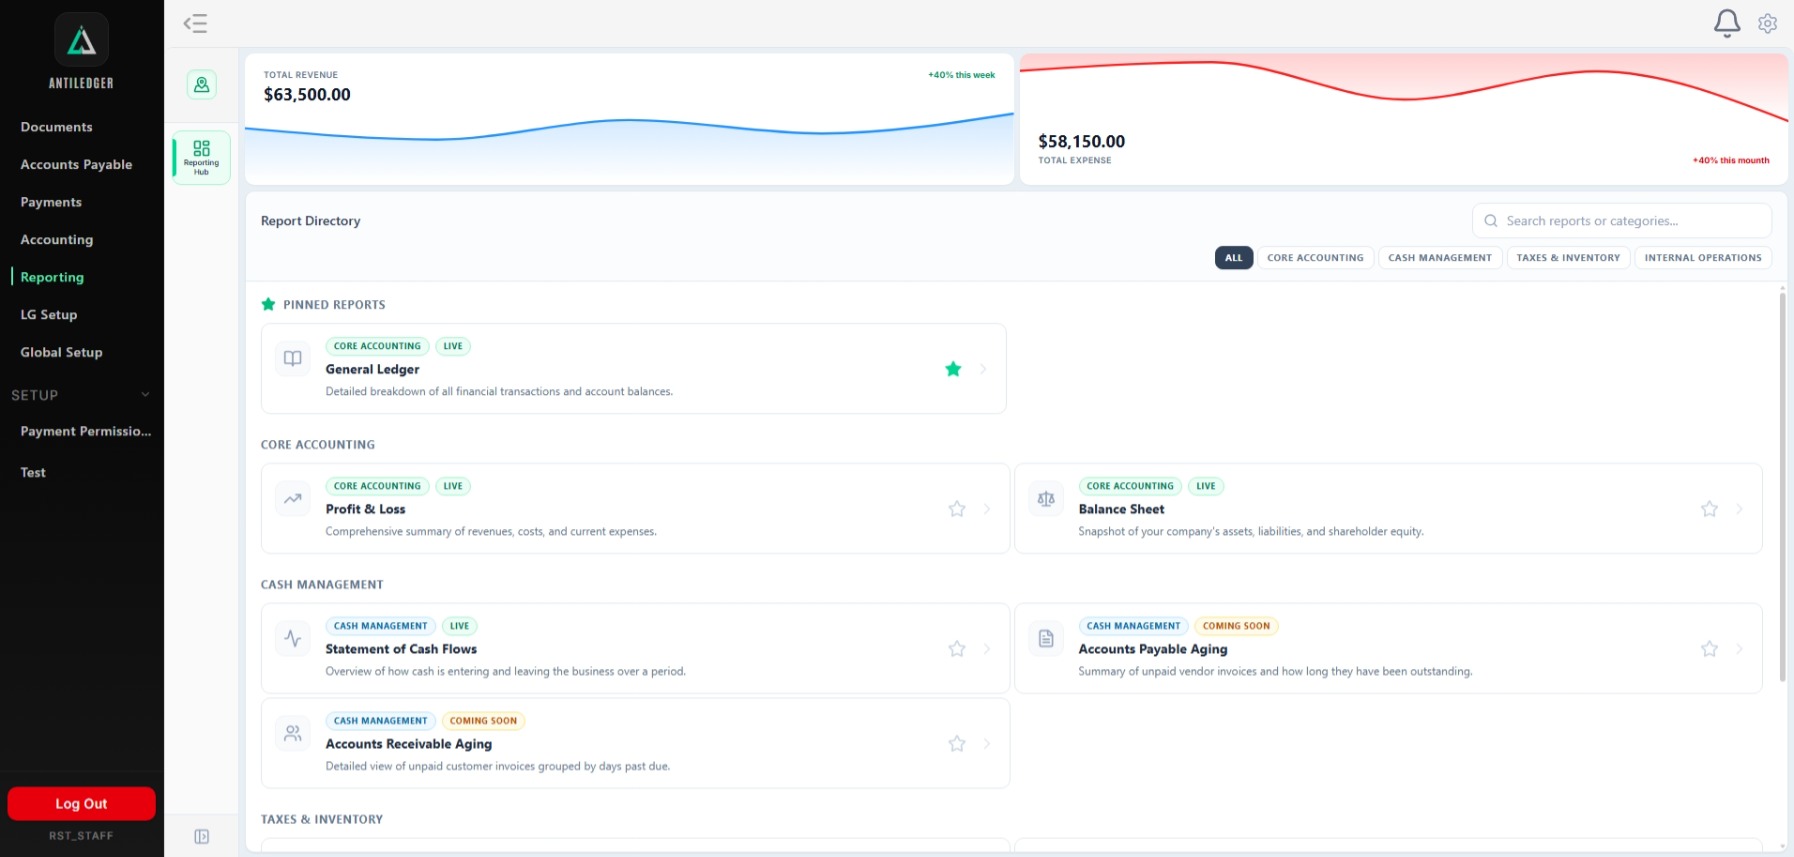Select the ALL filter tab
The image size is (1794, 857).
tap(1234, 258)
